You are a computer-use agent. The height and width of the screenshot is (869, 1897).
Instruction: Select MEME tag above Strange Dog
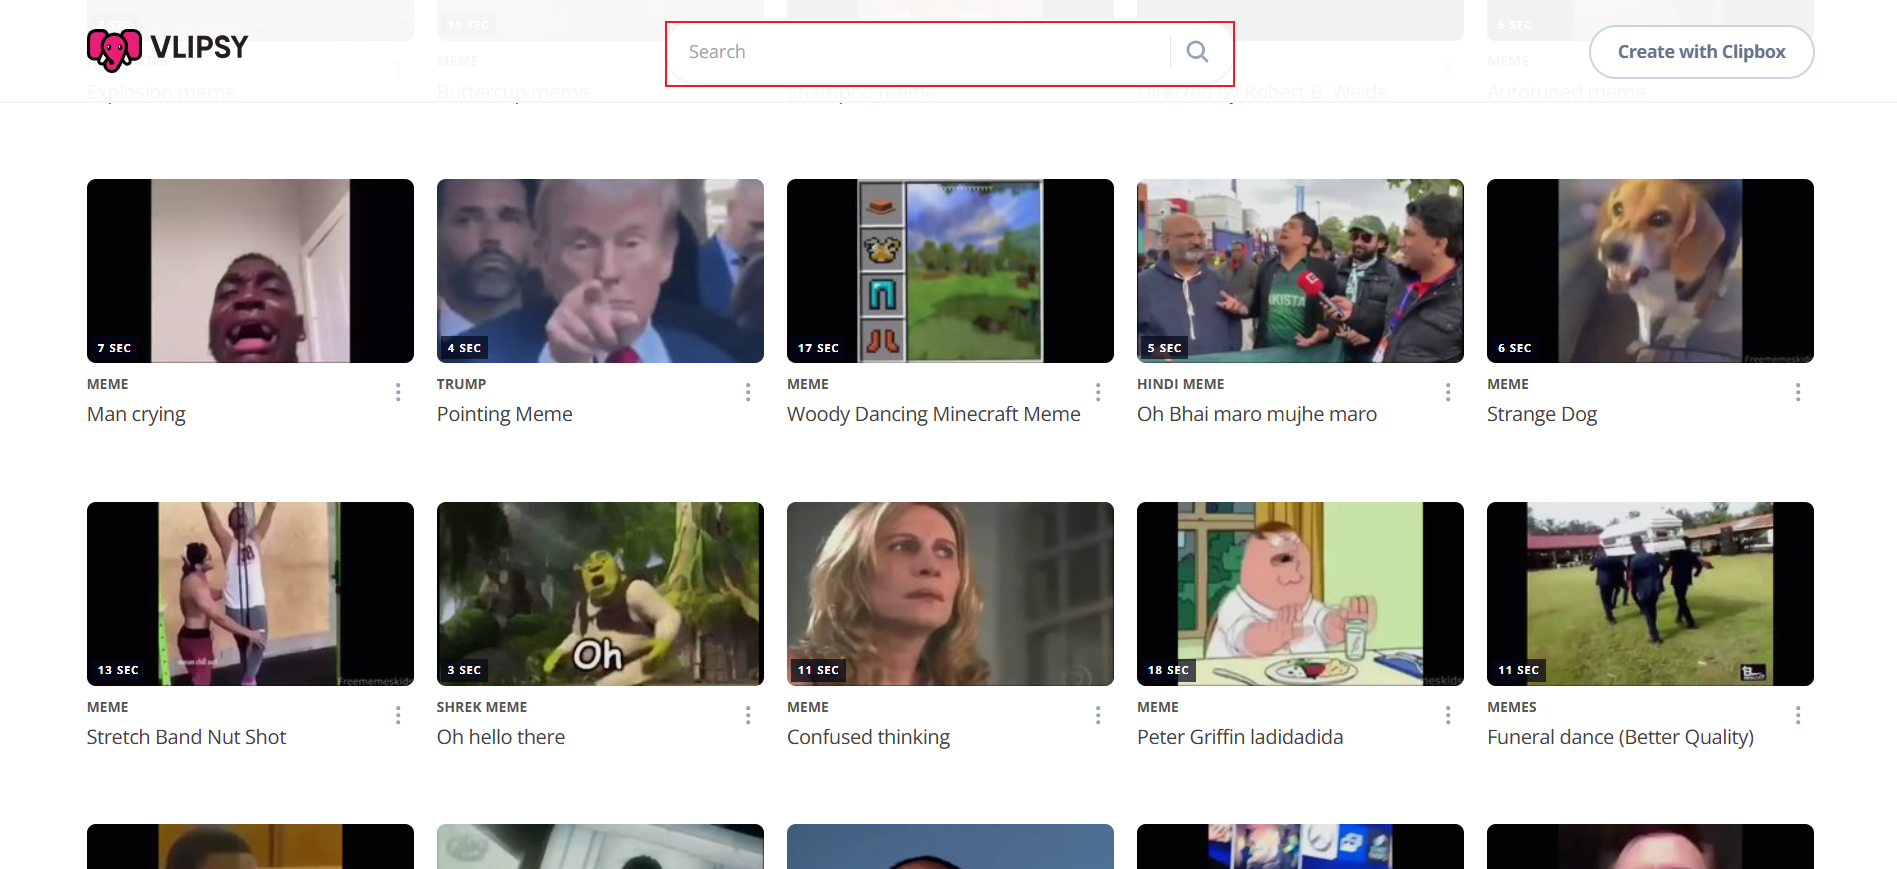pos(1508,384)
